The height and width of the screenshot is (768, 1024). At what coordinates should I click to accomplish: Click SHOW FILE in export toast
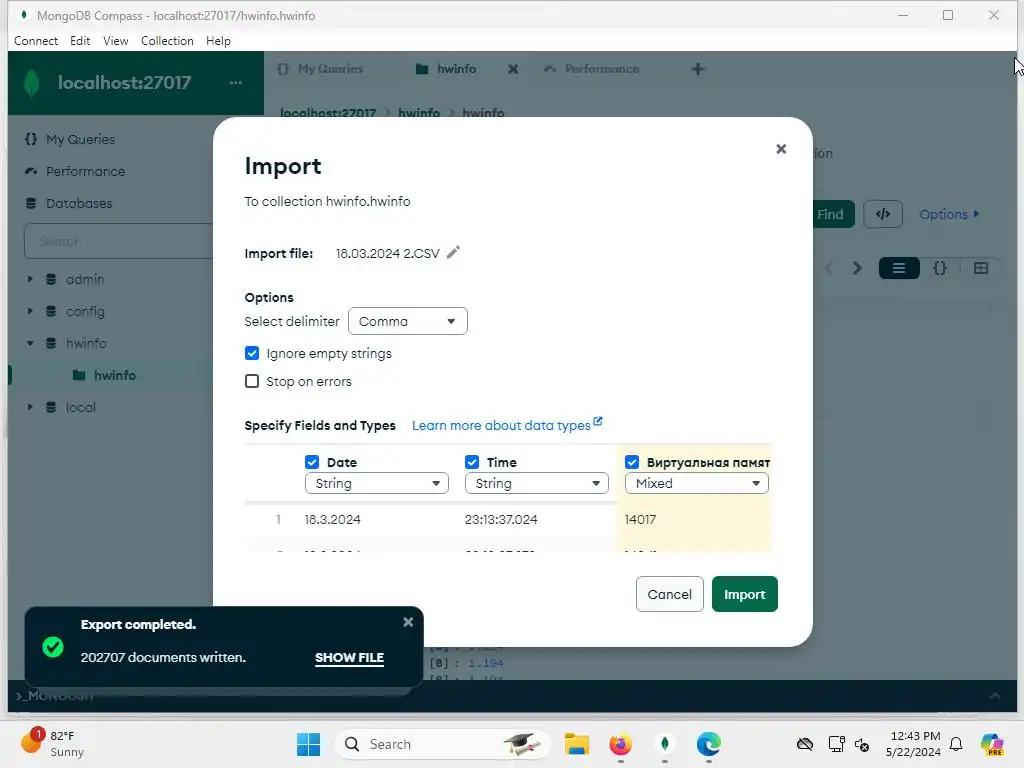tap(349, 658)
